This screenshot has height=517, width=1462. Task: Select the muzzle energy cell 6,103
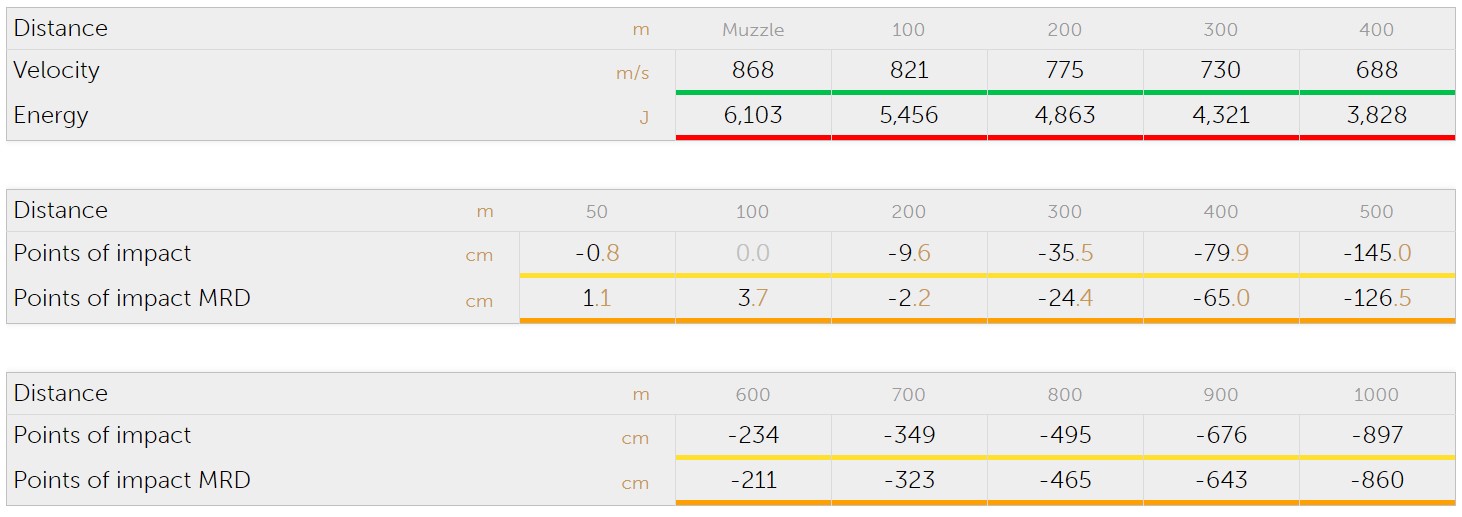click(753, 115)
